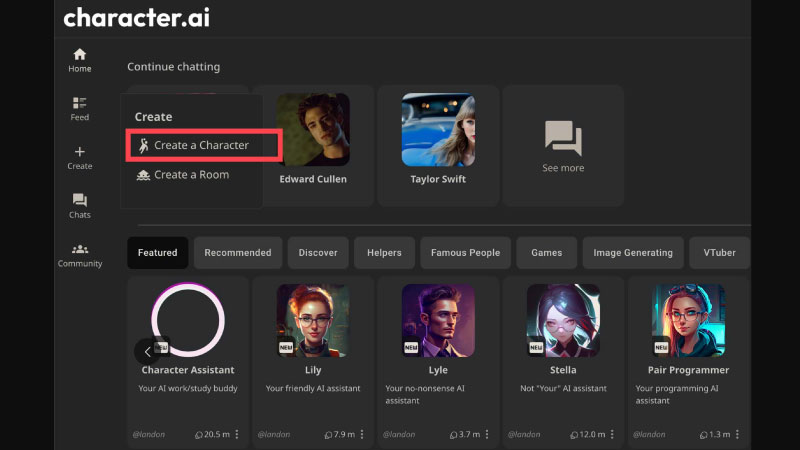Open the Edward Cullen chat thumbnail

click(x=313, y=129)
